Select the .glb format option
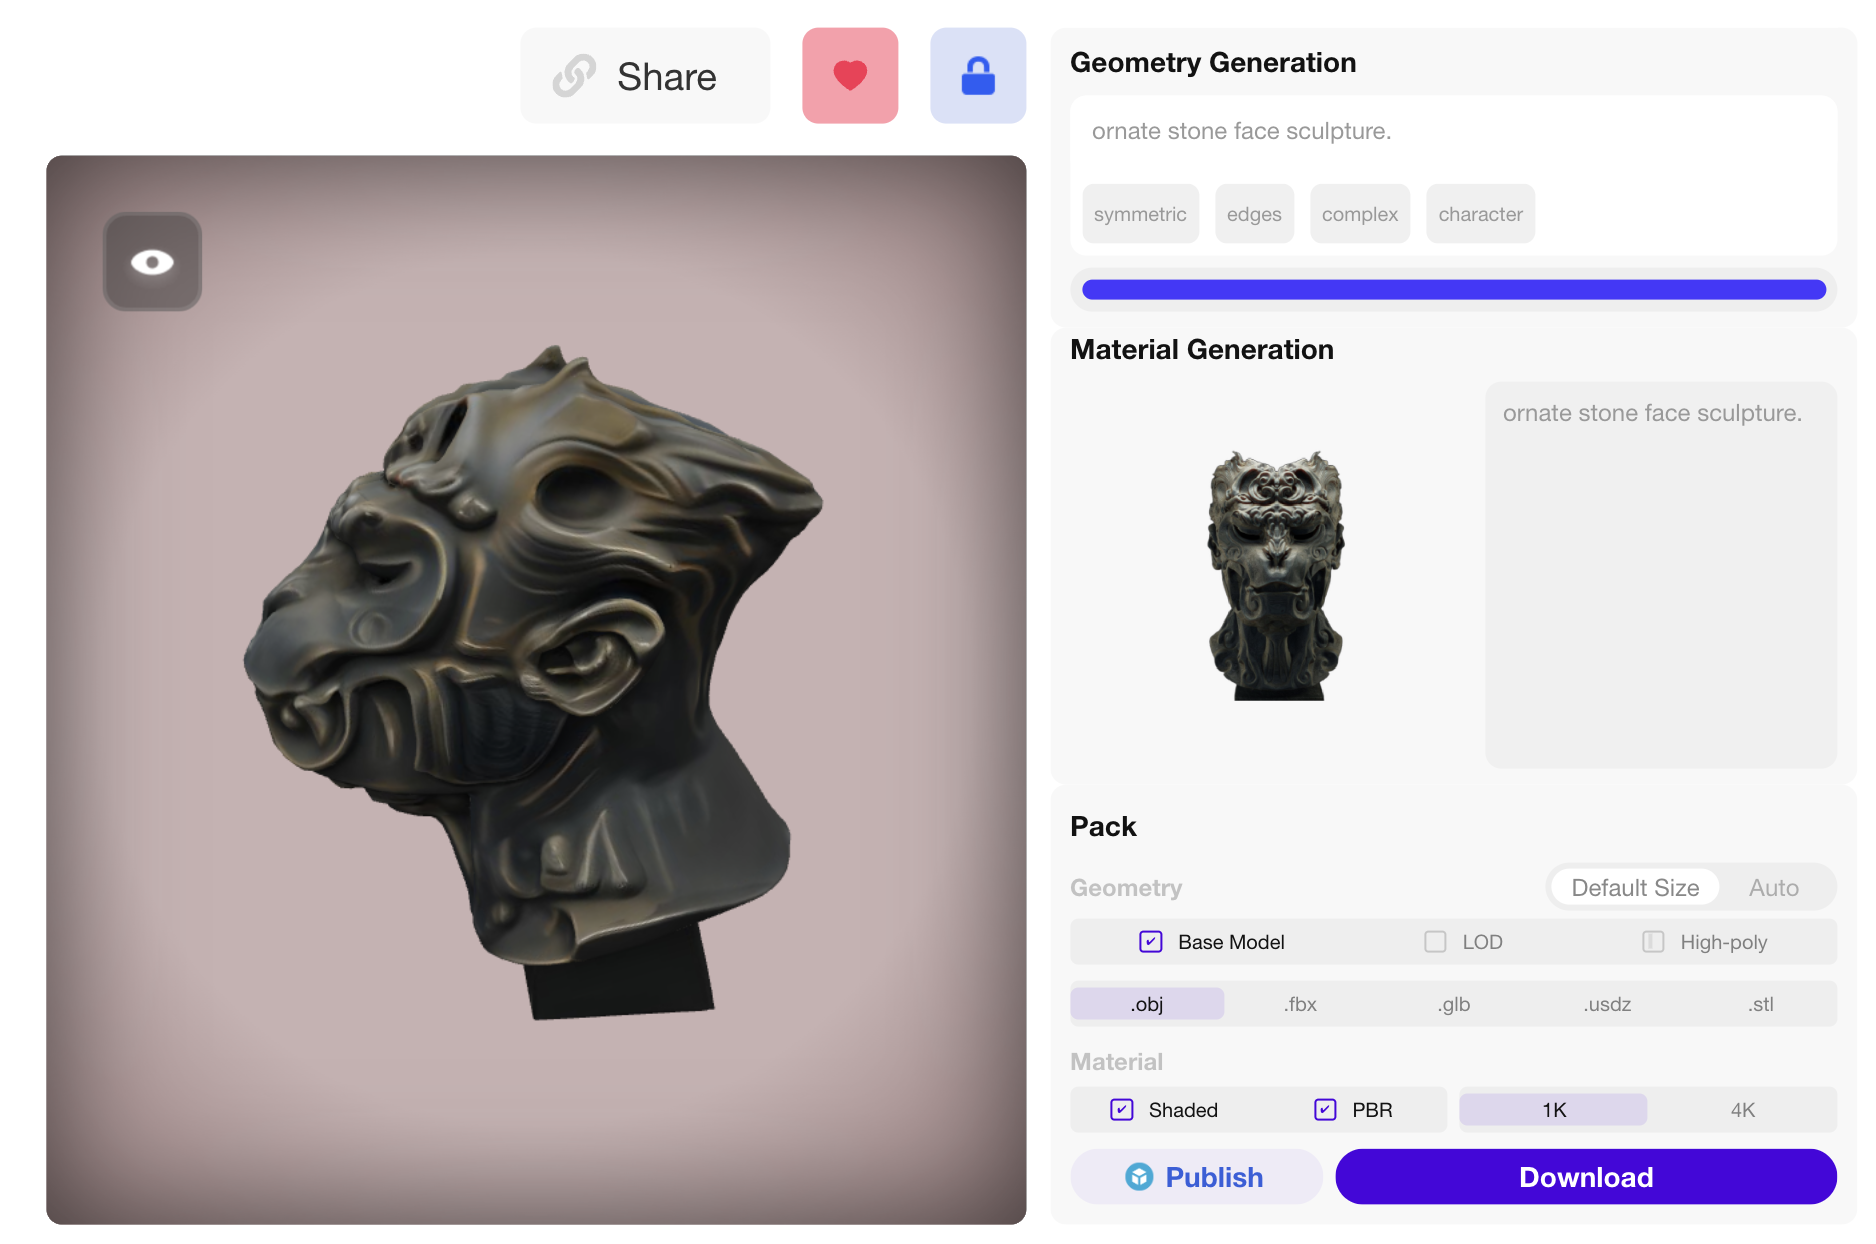1876x1244 pixels. click(x=1454, y=1004)
